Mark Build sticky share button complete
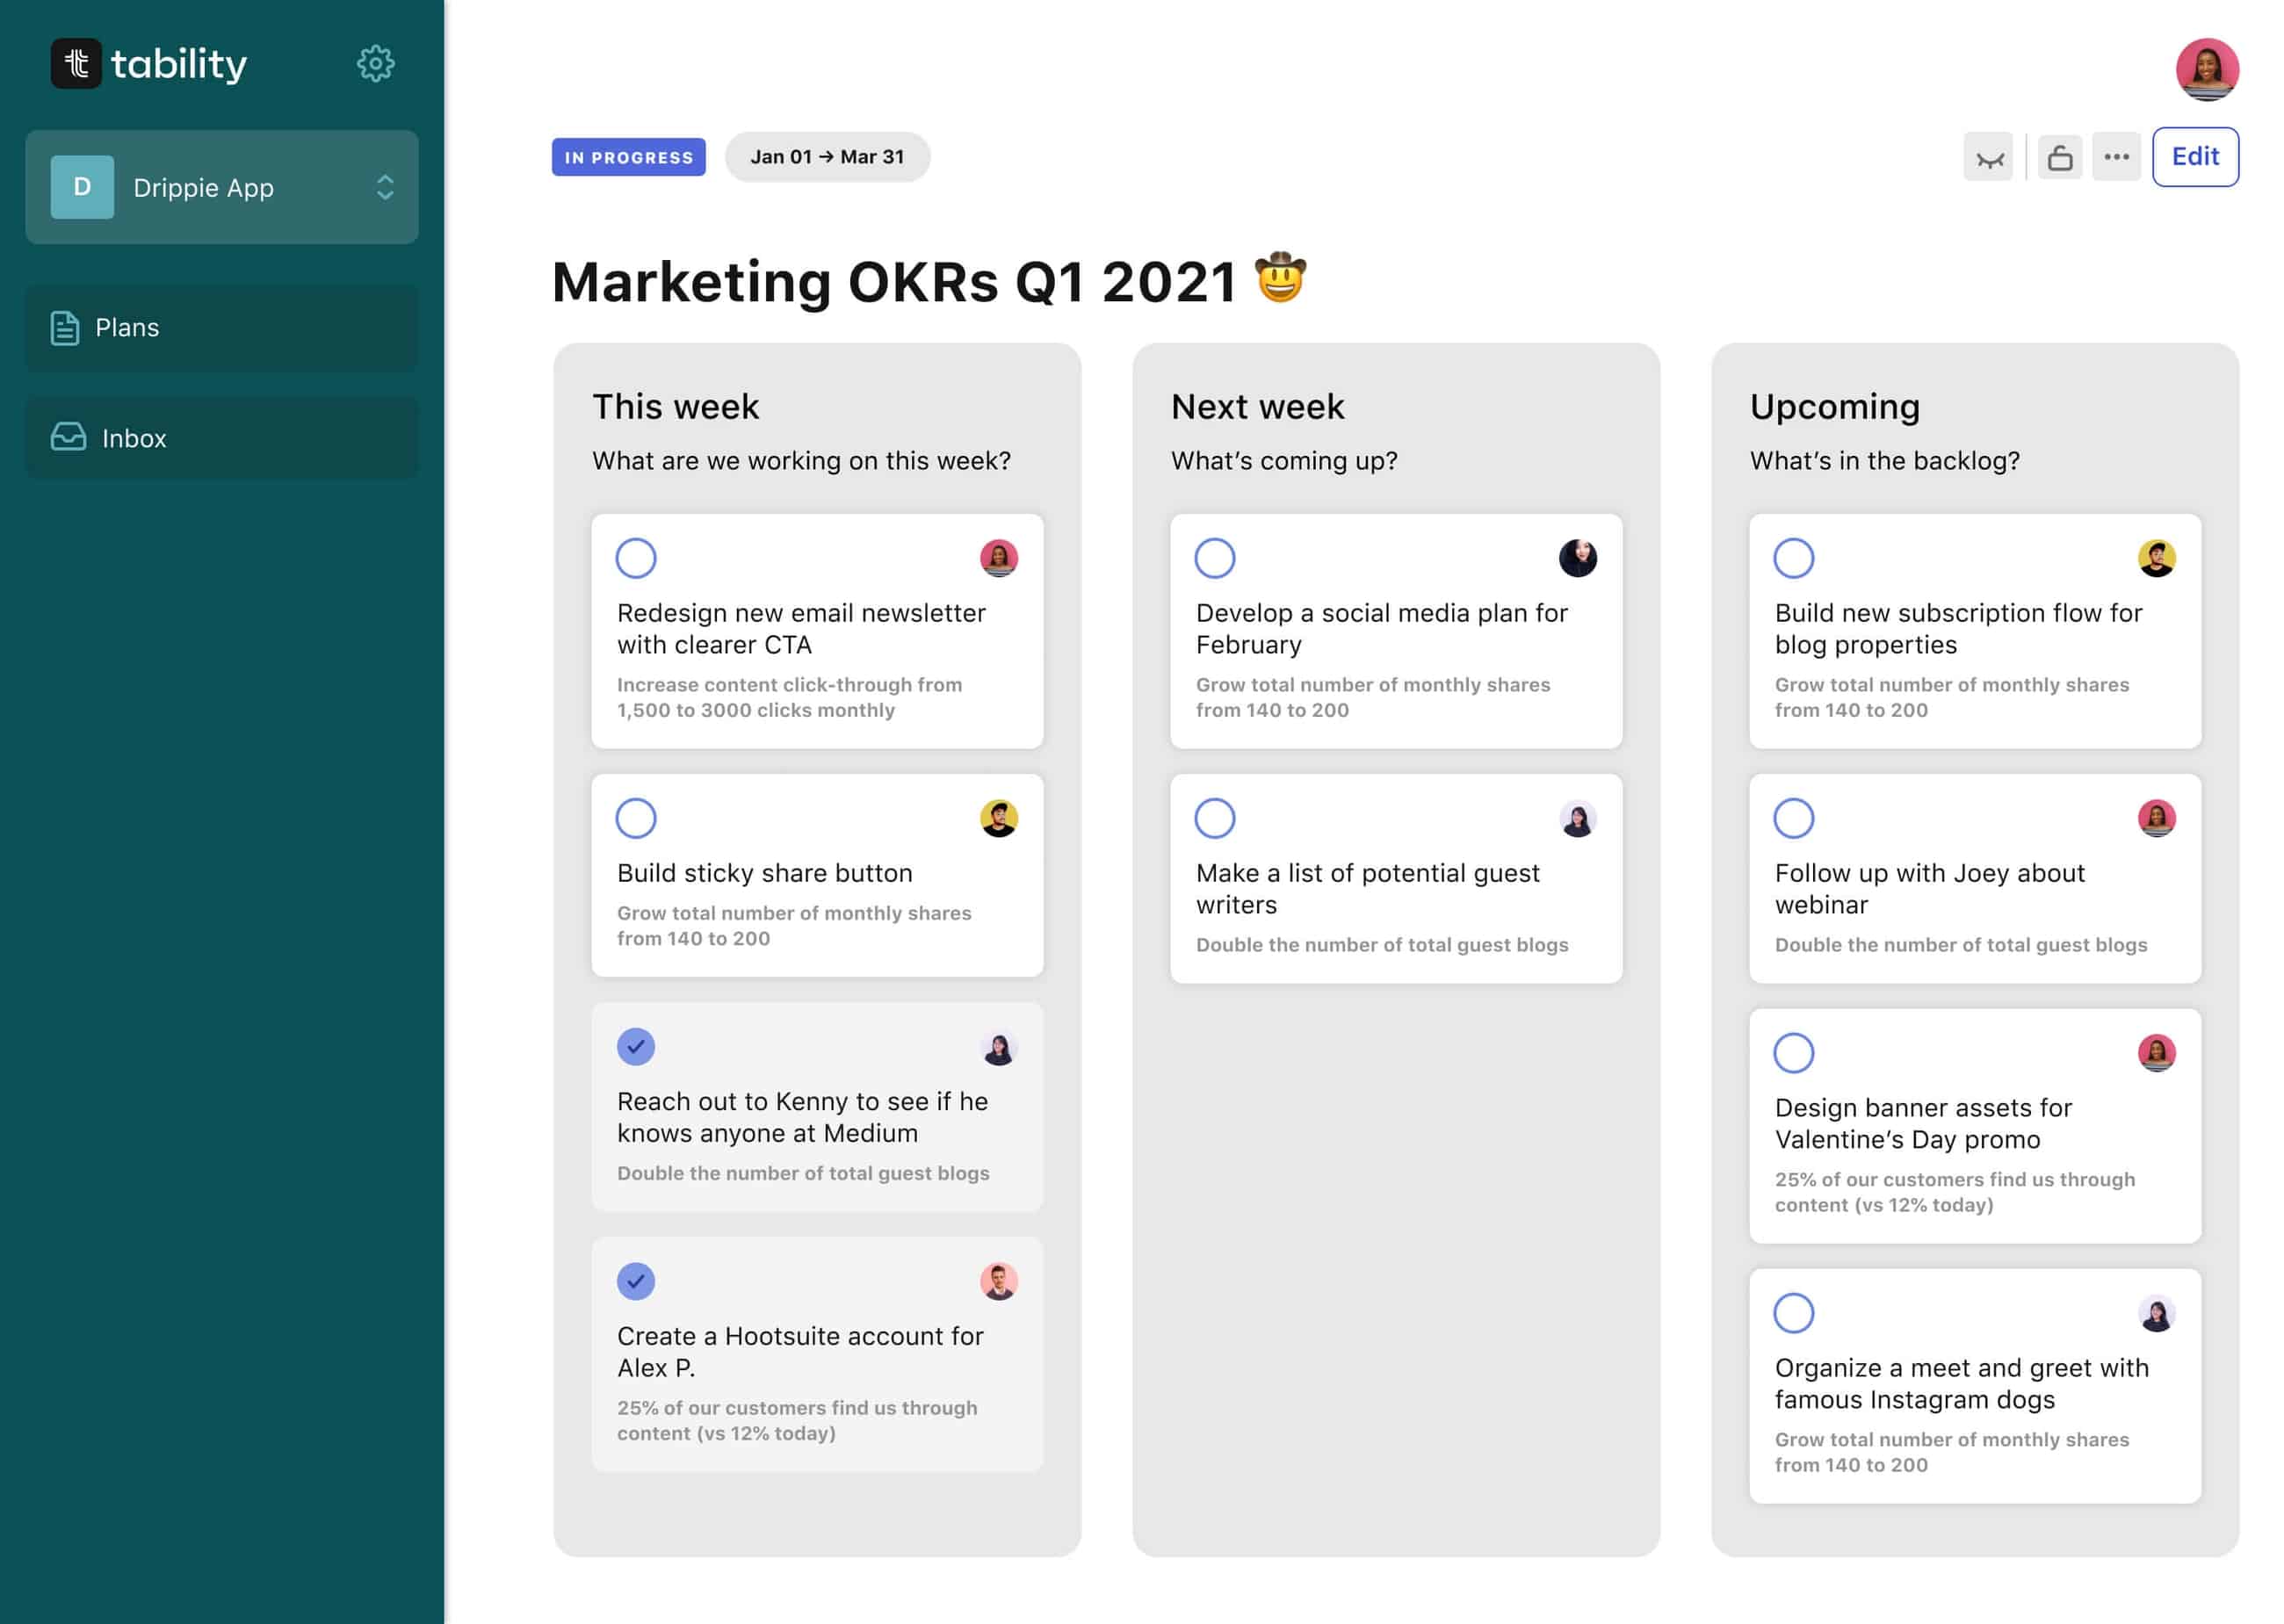 click(636, 818)
